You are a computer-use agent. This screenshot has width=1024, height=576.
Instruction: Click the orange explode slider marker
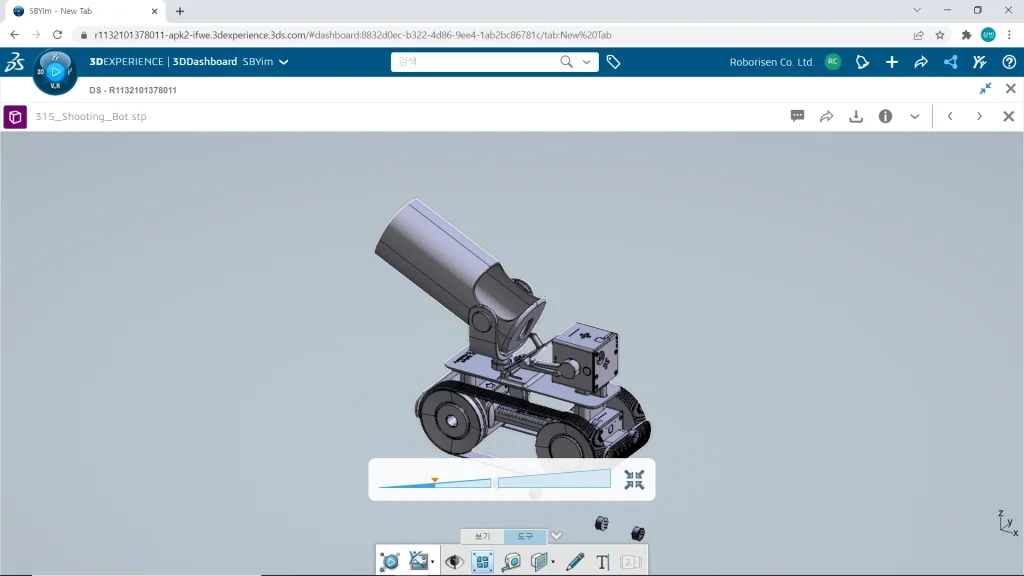pyautogui.click(x=434, y=480)
